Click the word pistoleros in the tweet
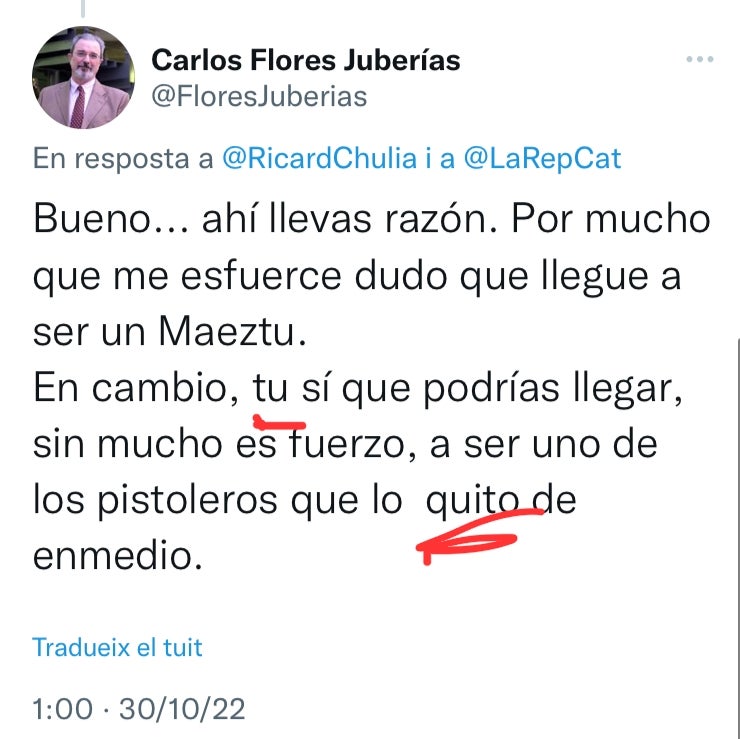The height and width of the screenshot is (739, 740). (187, 501)
